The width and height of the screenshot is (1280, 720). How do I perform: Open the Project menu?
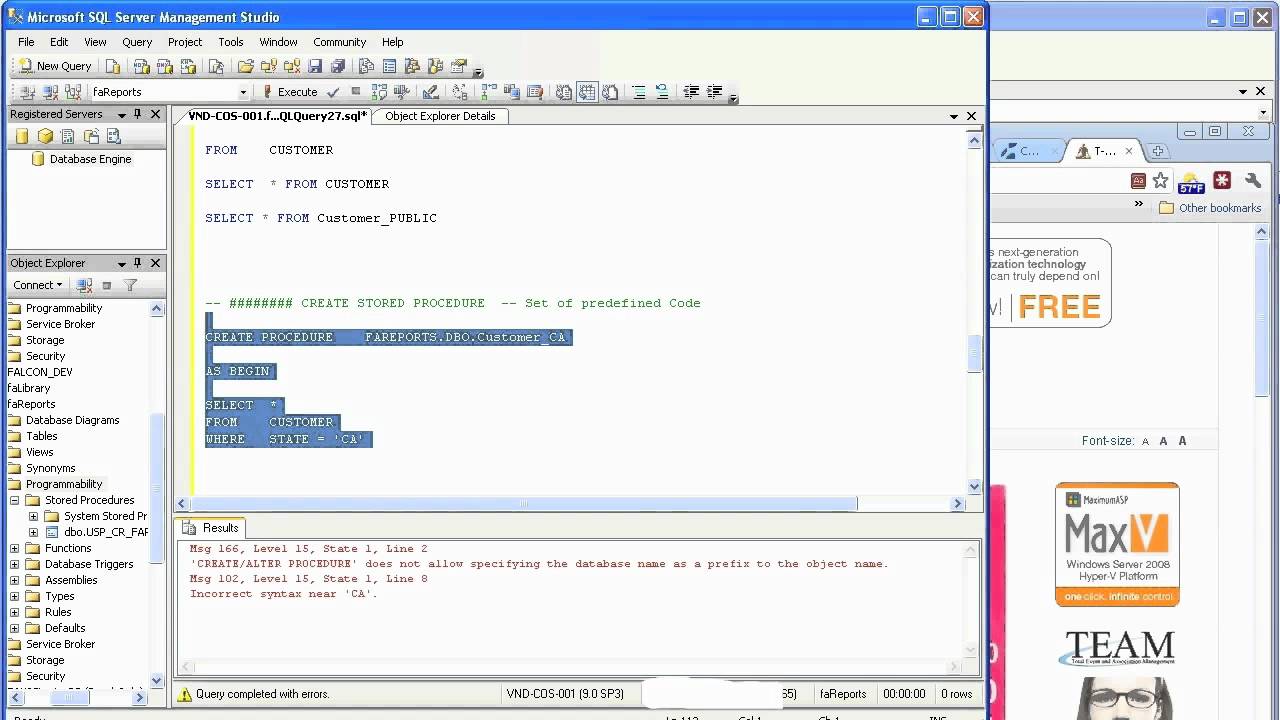tap(185, 42)
